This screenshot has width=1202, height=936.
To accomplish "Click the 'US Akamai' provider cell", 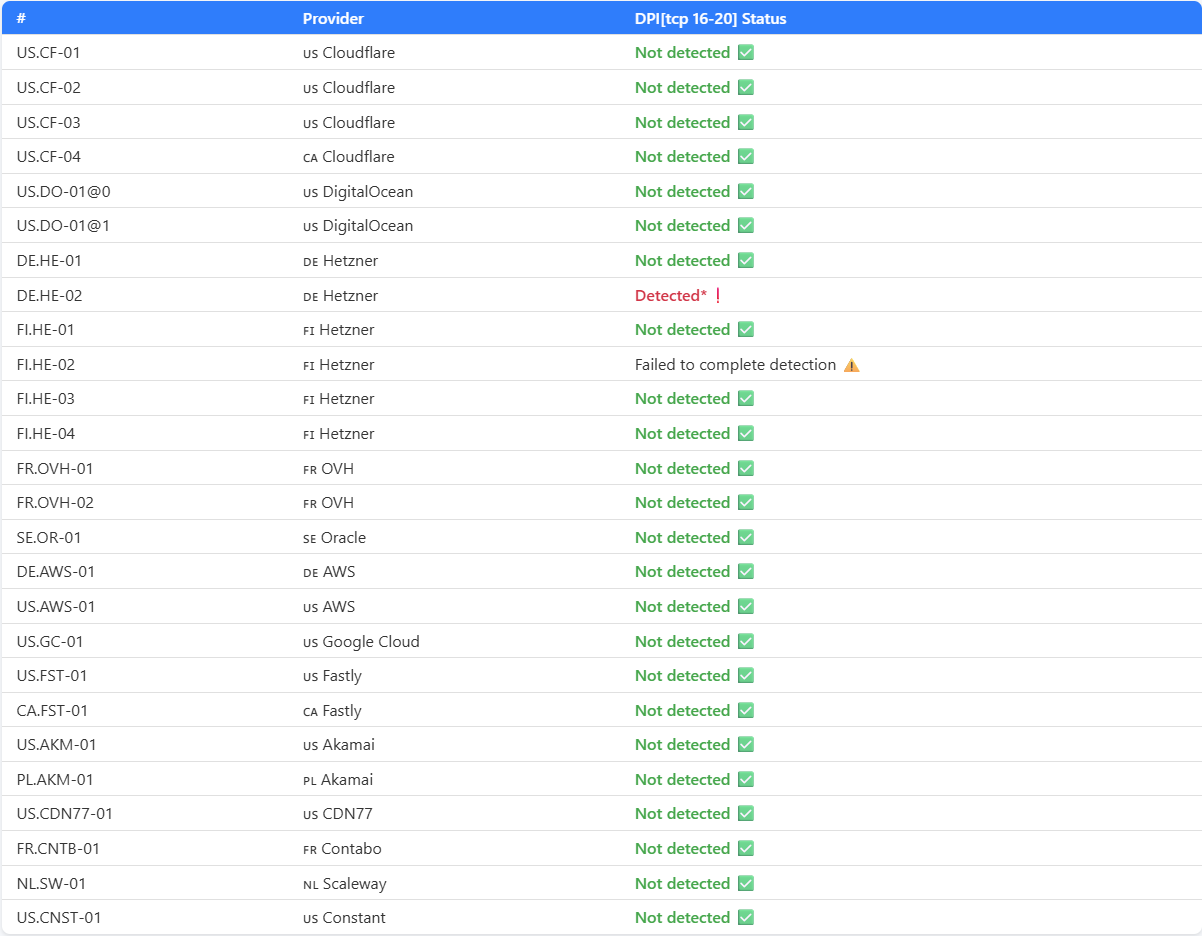I will 339,745.
